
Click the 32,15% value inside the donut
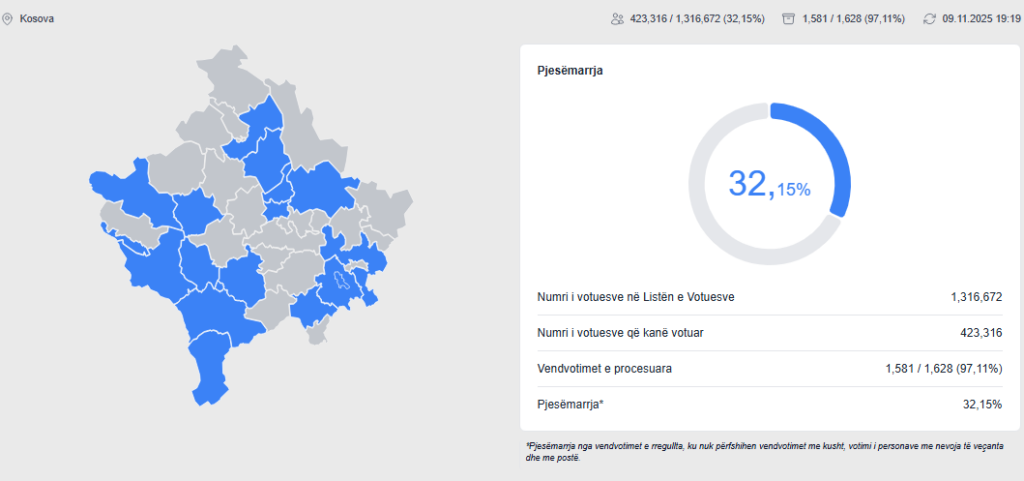tap(769, 185)
